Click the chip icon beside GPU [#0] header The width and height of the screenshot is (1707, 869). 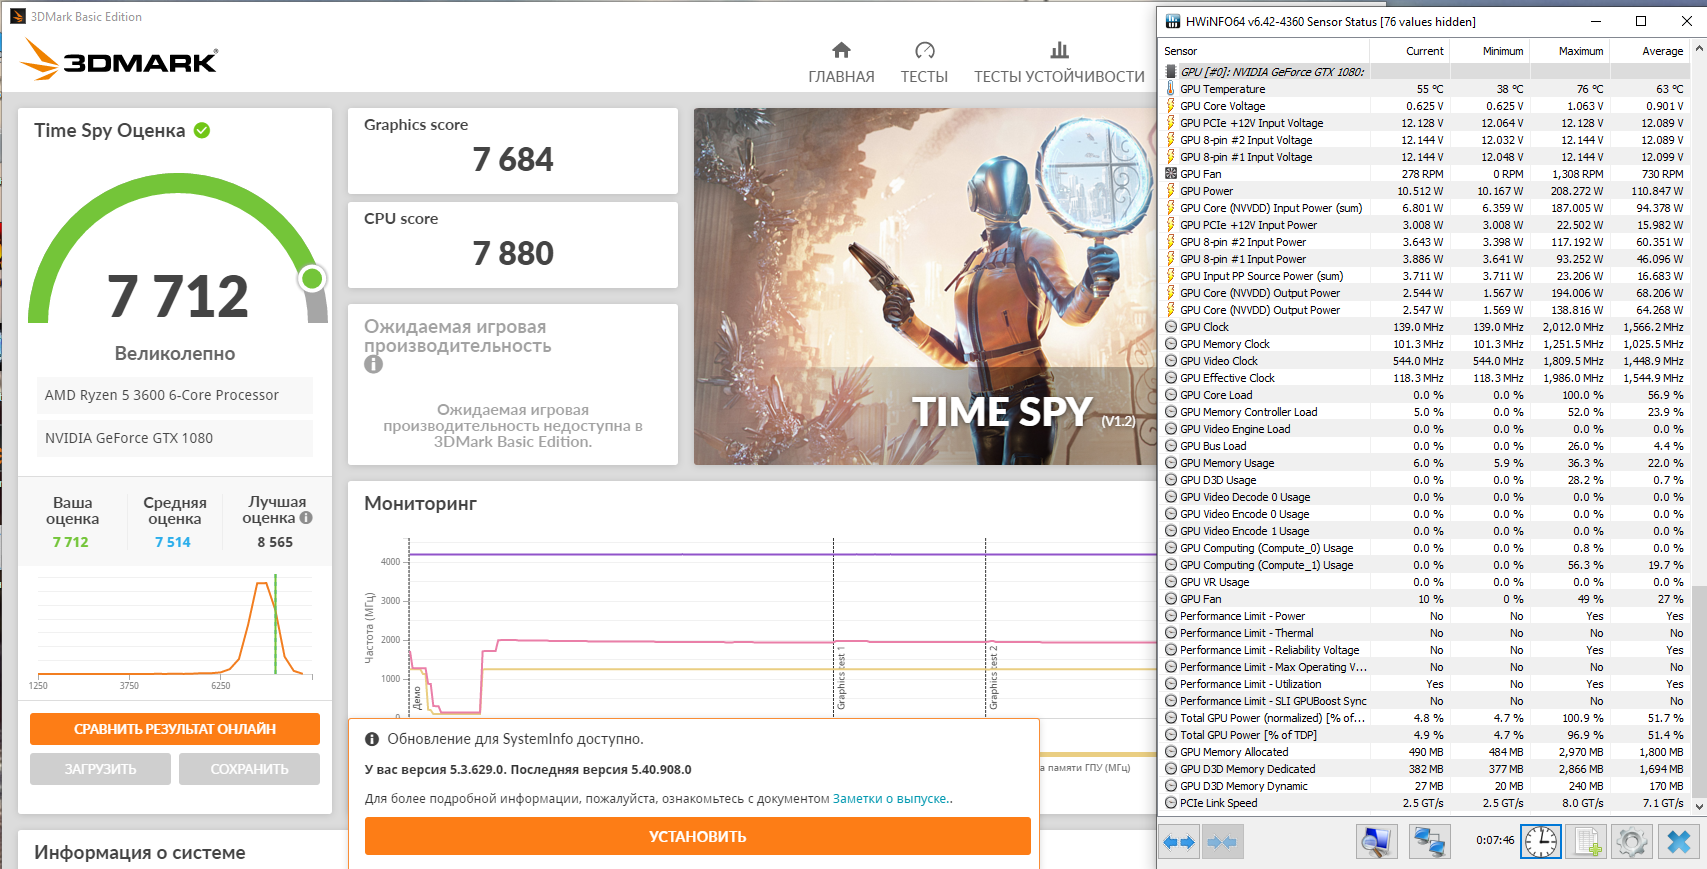tap(1171, 72)
